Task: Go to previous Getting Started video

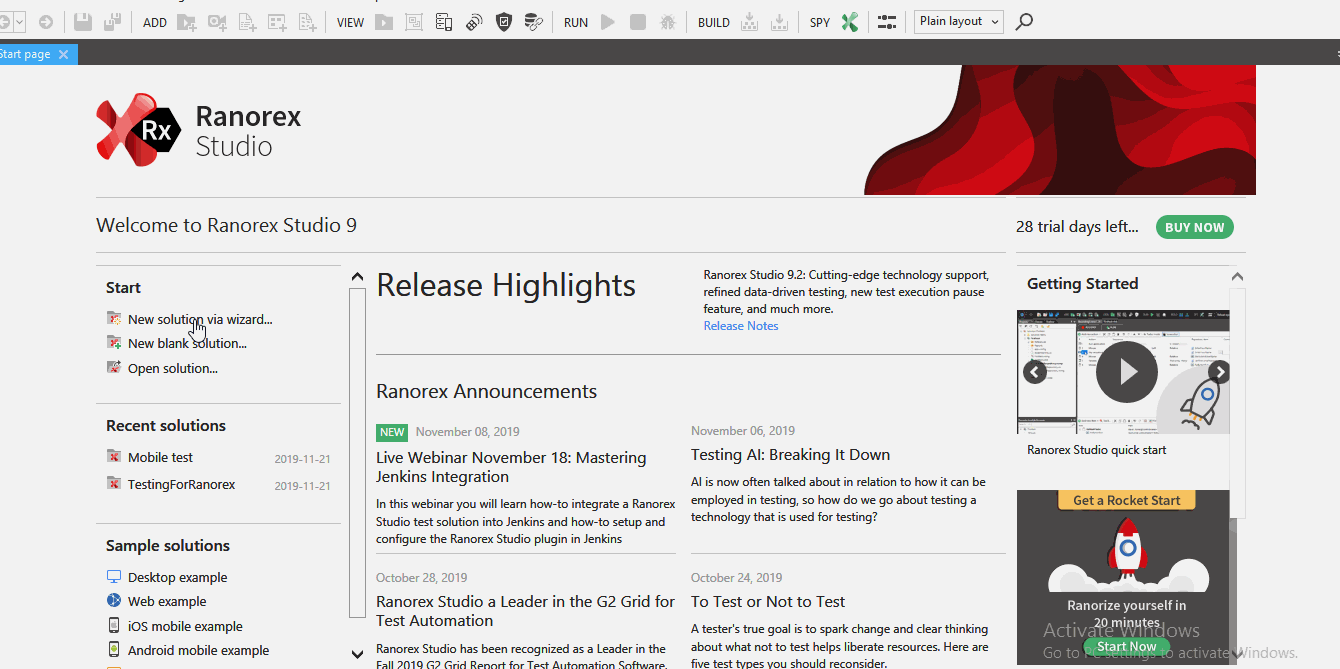Action: pos(1035,372)
